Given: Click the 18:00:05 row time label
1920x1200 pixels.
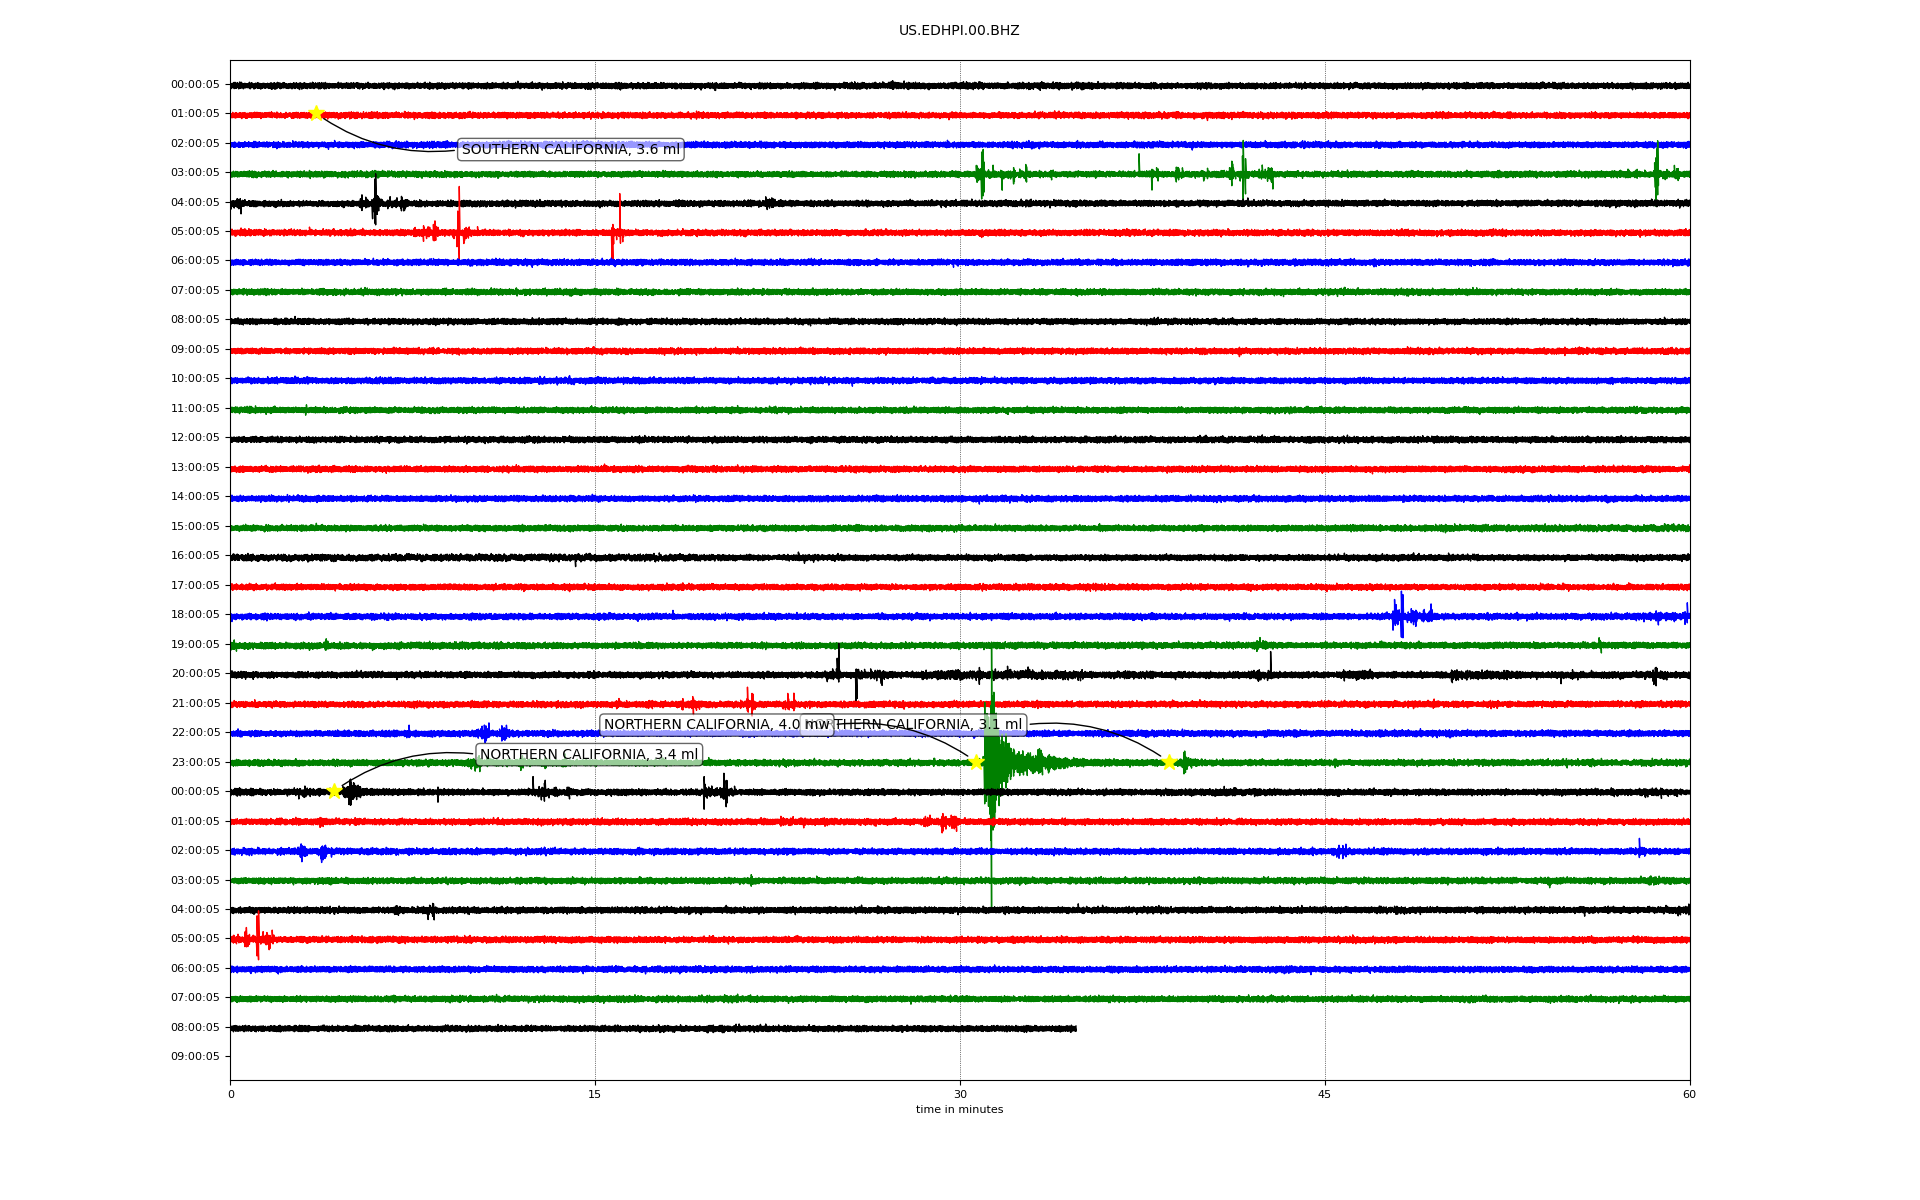Looking at the screenshot, I should [x=195, y=615].
